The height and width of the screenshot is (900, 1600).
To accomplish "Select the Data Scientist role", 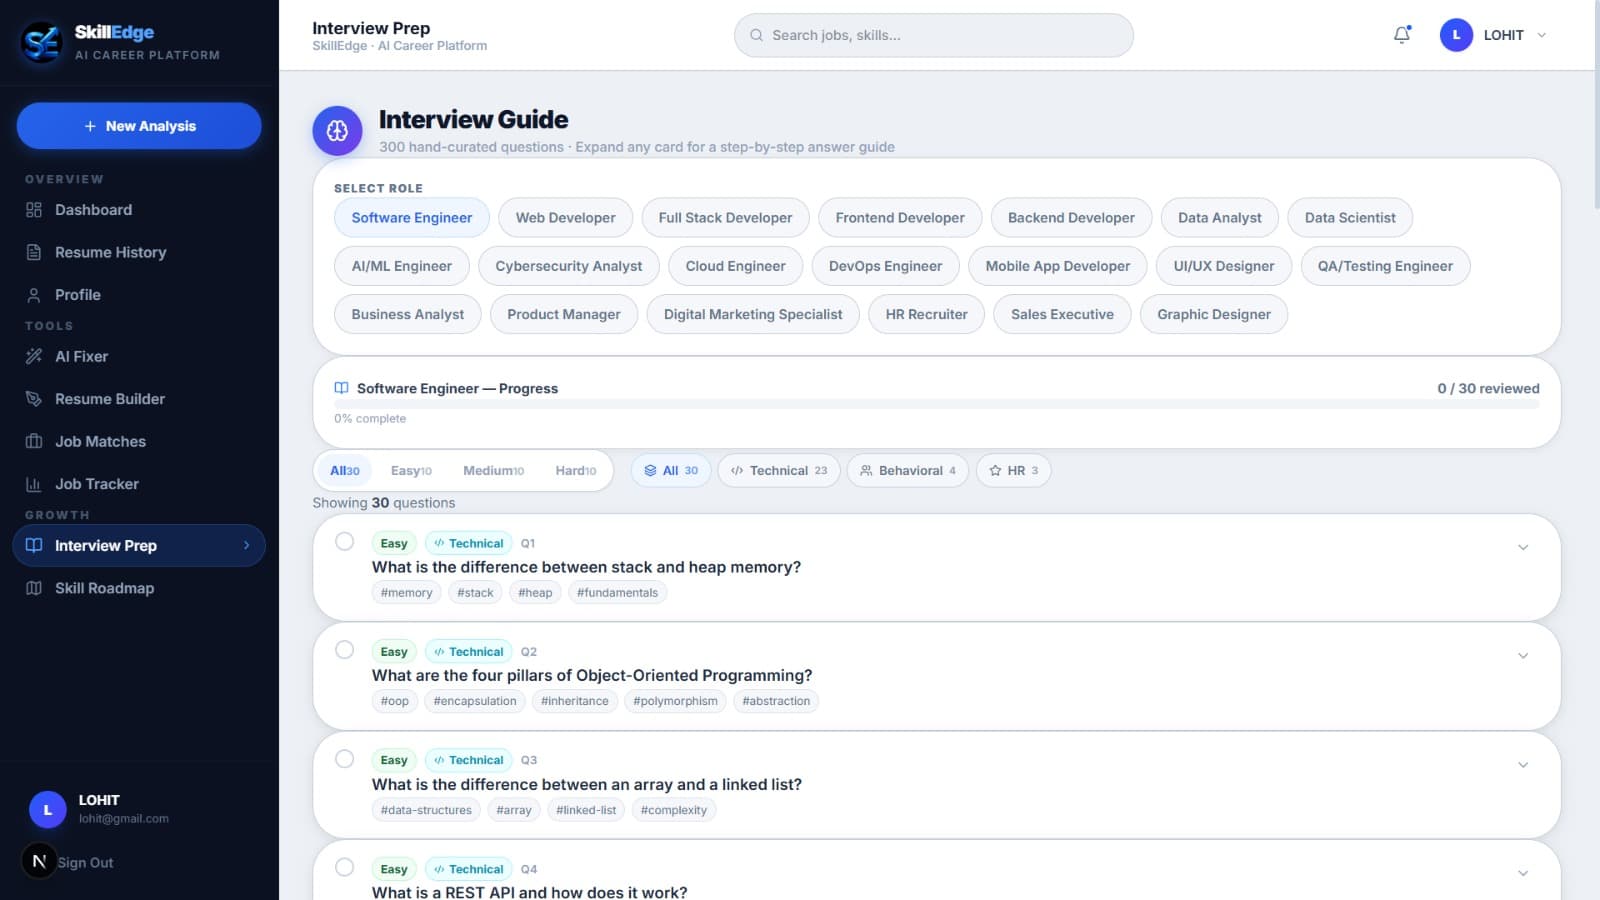I will tap(1350, 218).
